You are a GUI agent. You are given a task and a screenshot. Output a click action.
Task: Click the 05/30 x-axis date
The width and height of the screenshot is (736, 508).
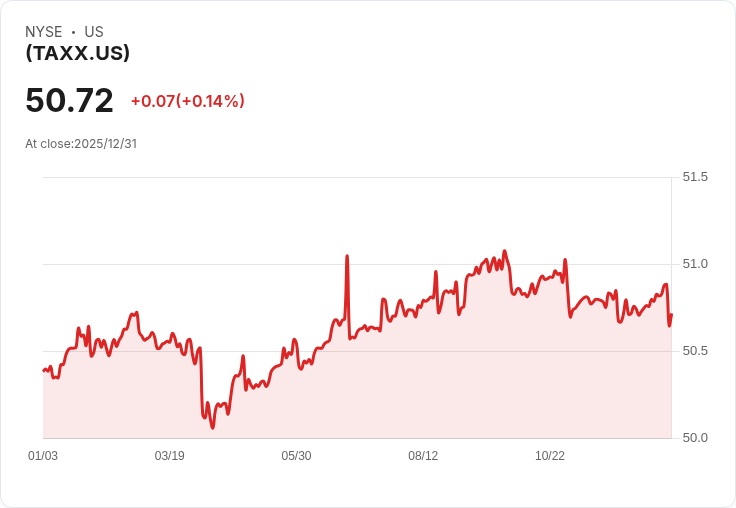[x=297, y=456]
